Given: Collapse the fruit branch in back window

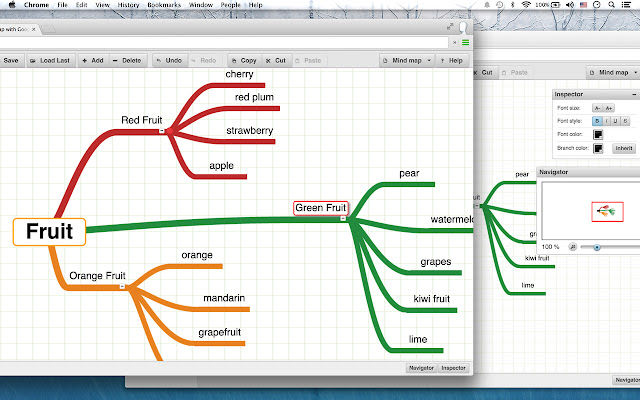Looking at the screenshot, I should [x=477, y=206].
